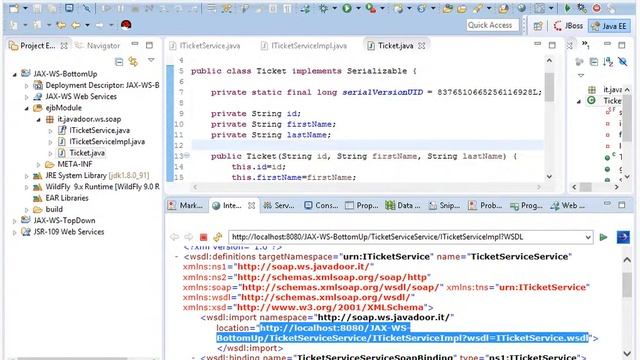Switch to the Java EE perspective
The height and width of the screenshot is (360, 640).
(x=609, y=26)
